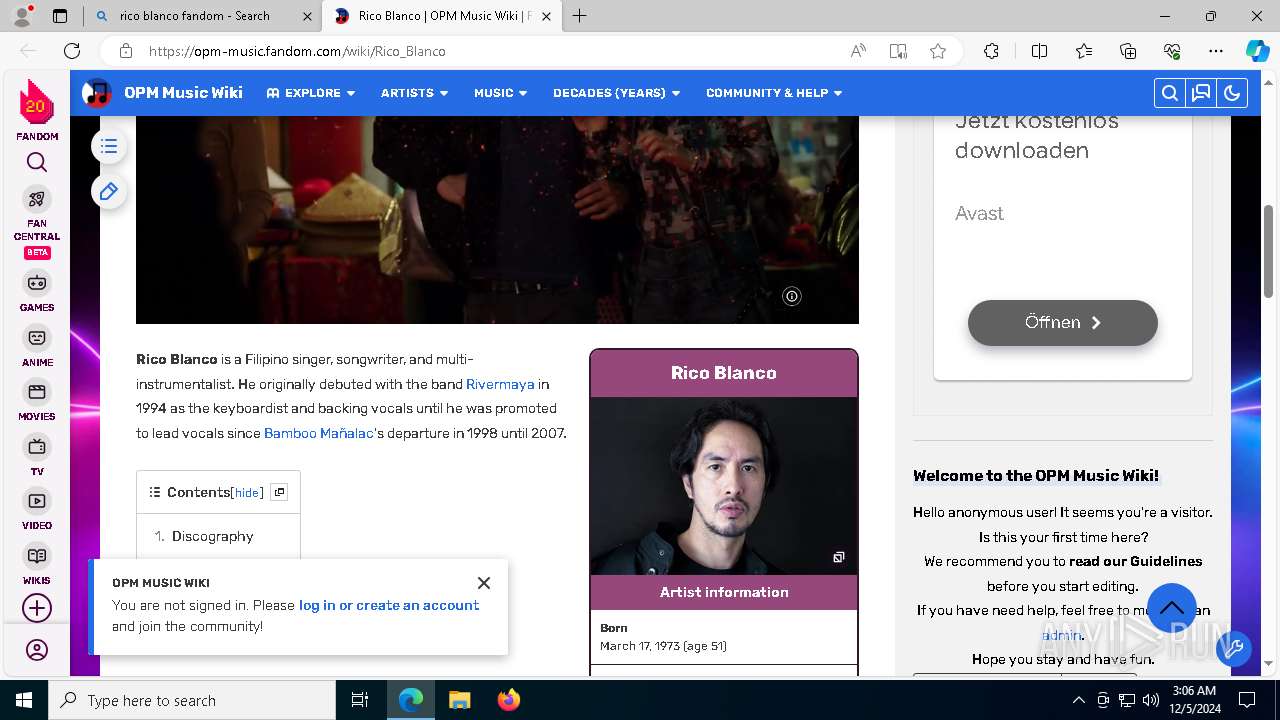Open the user profile icon in sidebar
Viewport: 1280px width, 720px height.
pyautogui.click(x=37, y=650)
